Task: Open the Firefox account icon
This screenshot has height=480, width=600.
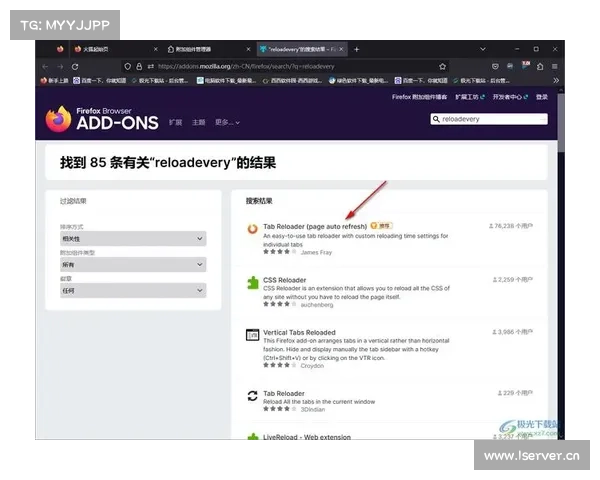Action: tap(510, 67)
